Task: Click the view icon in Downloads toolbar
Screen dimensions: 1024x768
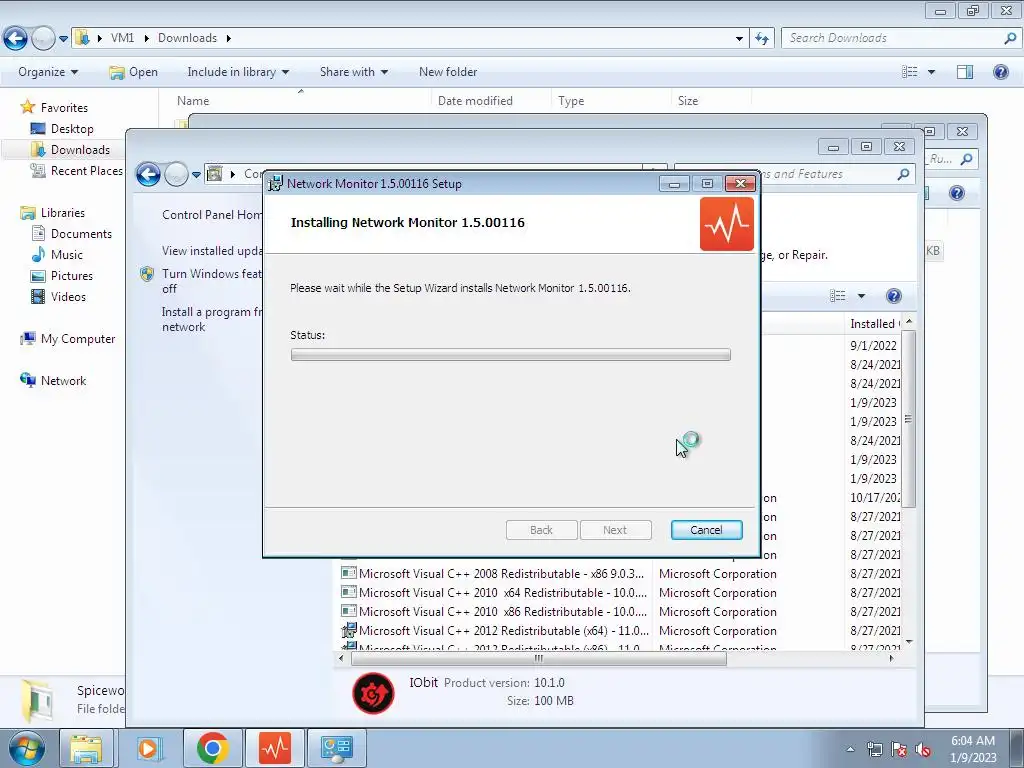Action: click(910, 72)
